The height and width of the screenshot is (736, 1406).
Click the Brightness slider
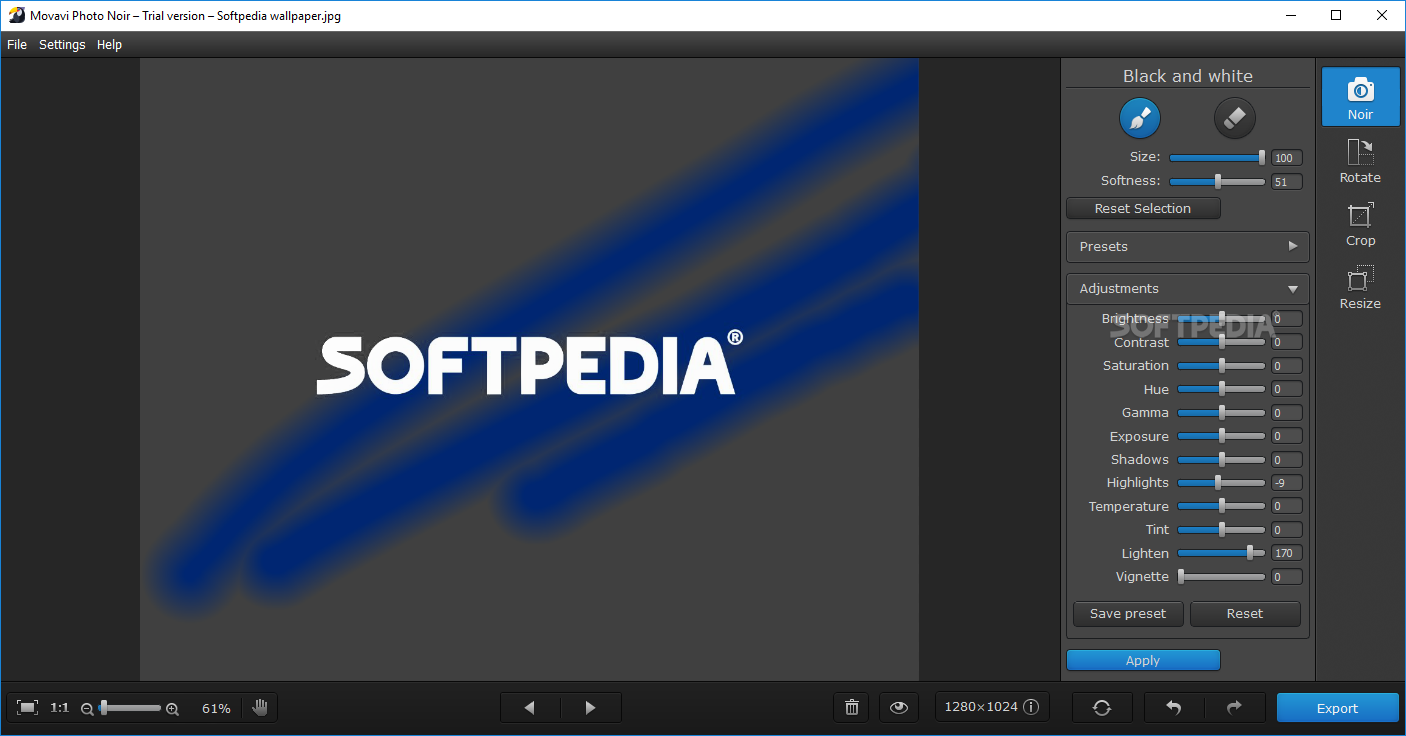(1221, 319)
